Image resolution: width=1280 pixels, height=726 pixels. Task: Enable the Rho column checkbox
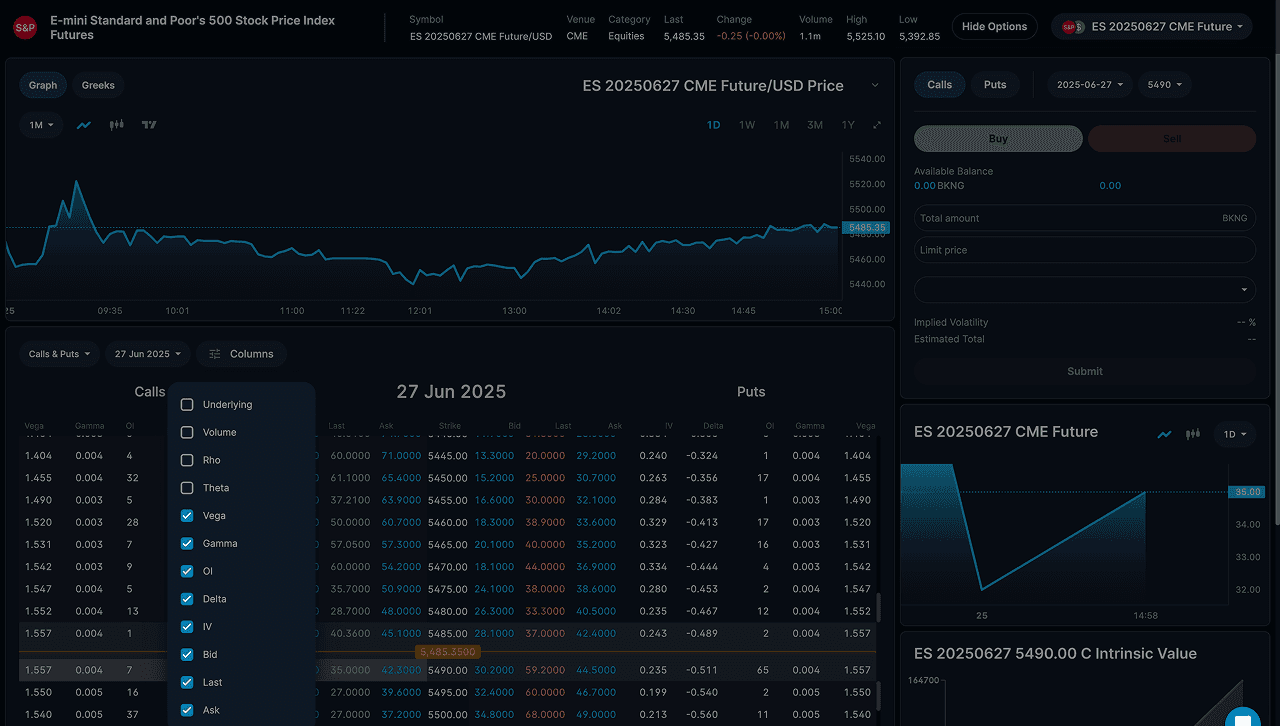tap(187, 460)
